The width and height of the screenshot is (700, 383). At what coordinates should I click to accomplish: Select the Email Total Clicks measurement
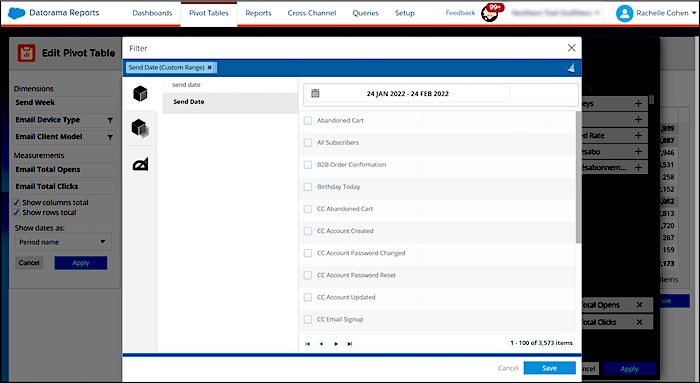click(65, 187)
